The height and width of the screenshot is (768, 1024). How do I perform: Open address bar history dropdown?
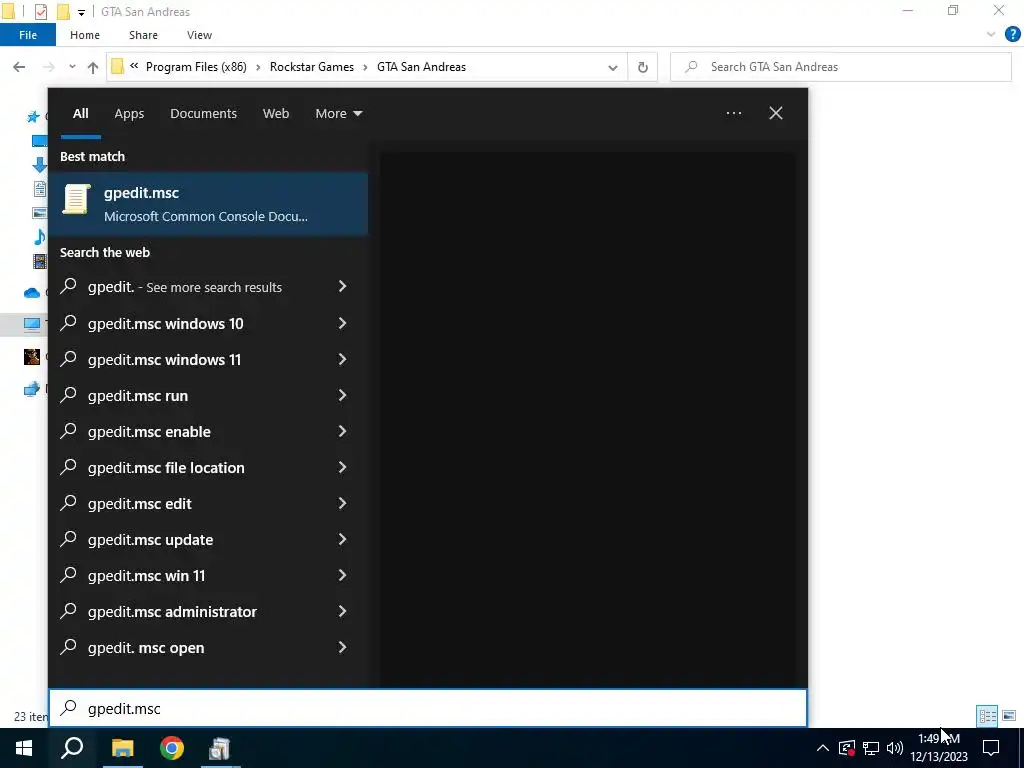[613, 67]
